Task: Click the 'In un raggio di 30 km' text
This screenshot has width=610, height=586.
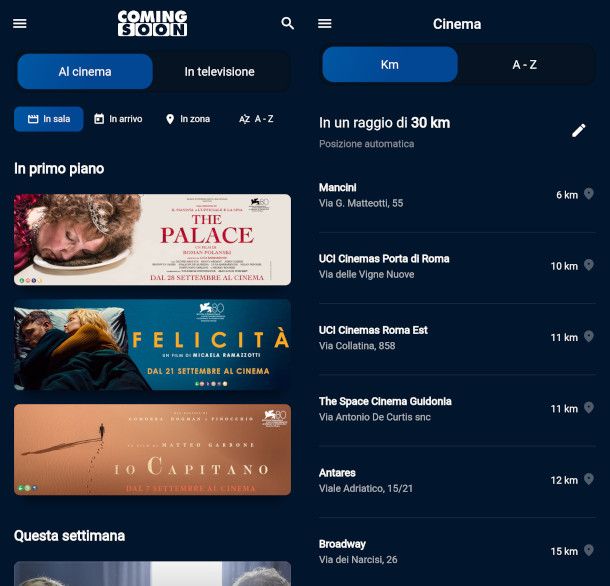Action: (x=384, y=123)
